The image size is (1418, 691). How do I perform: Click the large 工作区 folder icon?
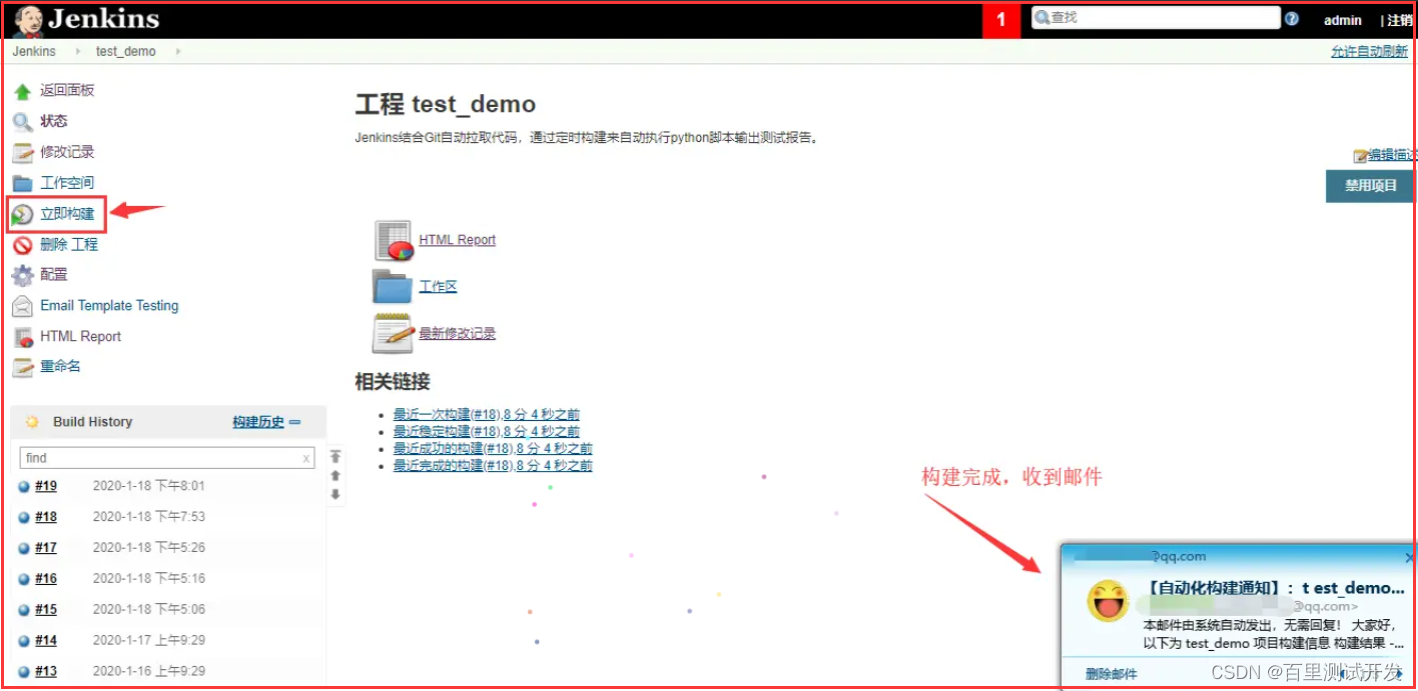[x=392, y=286]
